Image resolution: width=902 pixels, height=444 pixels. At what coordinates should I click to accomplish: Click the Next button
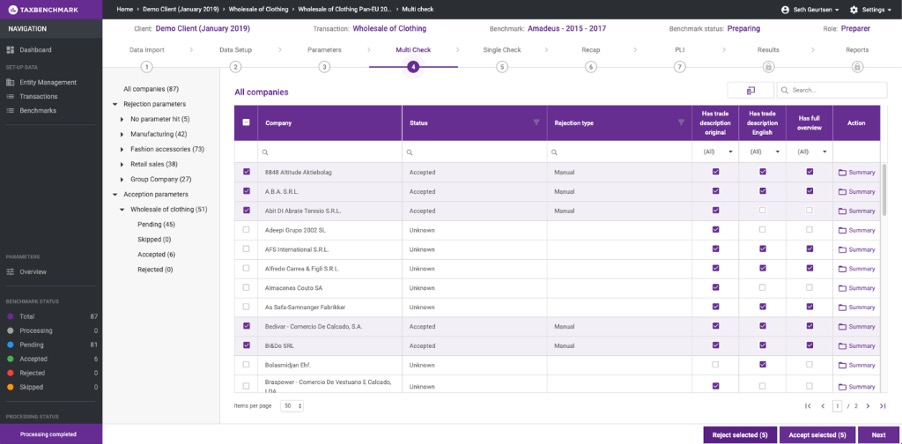pos(878,435)
